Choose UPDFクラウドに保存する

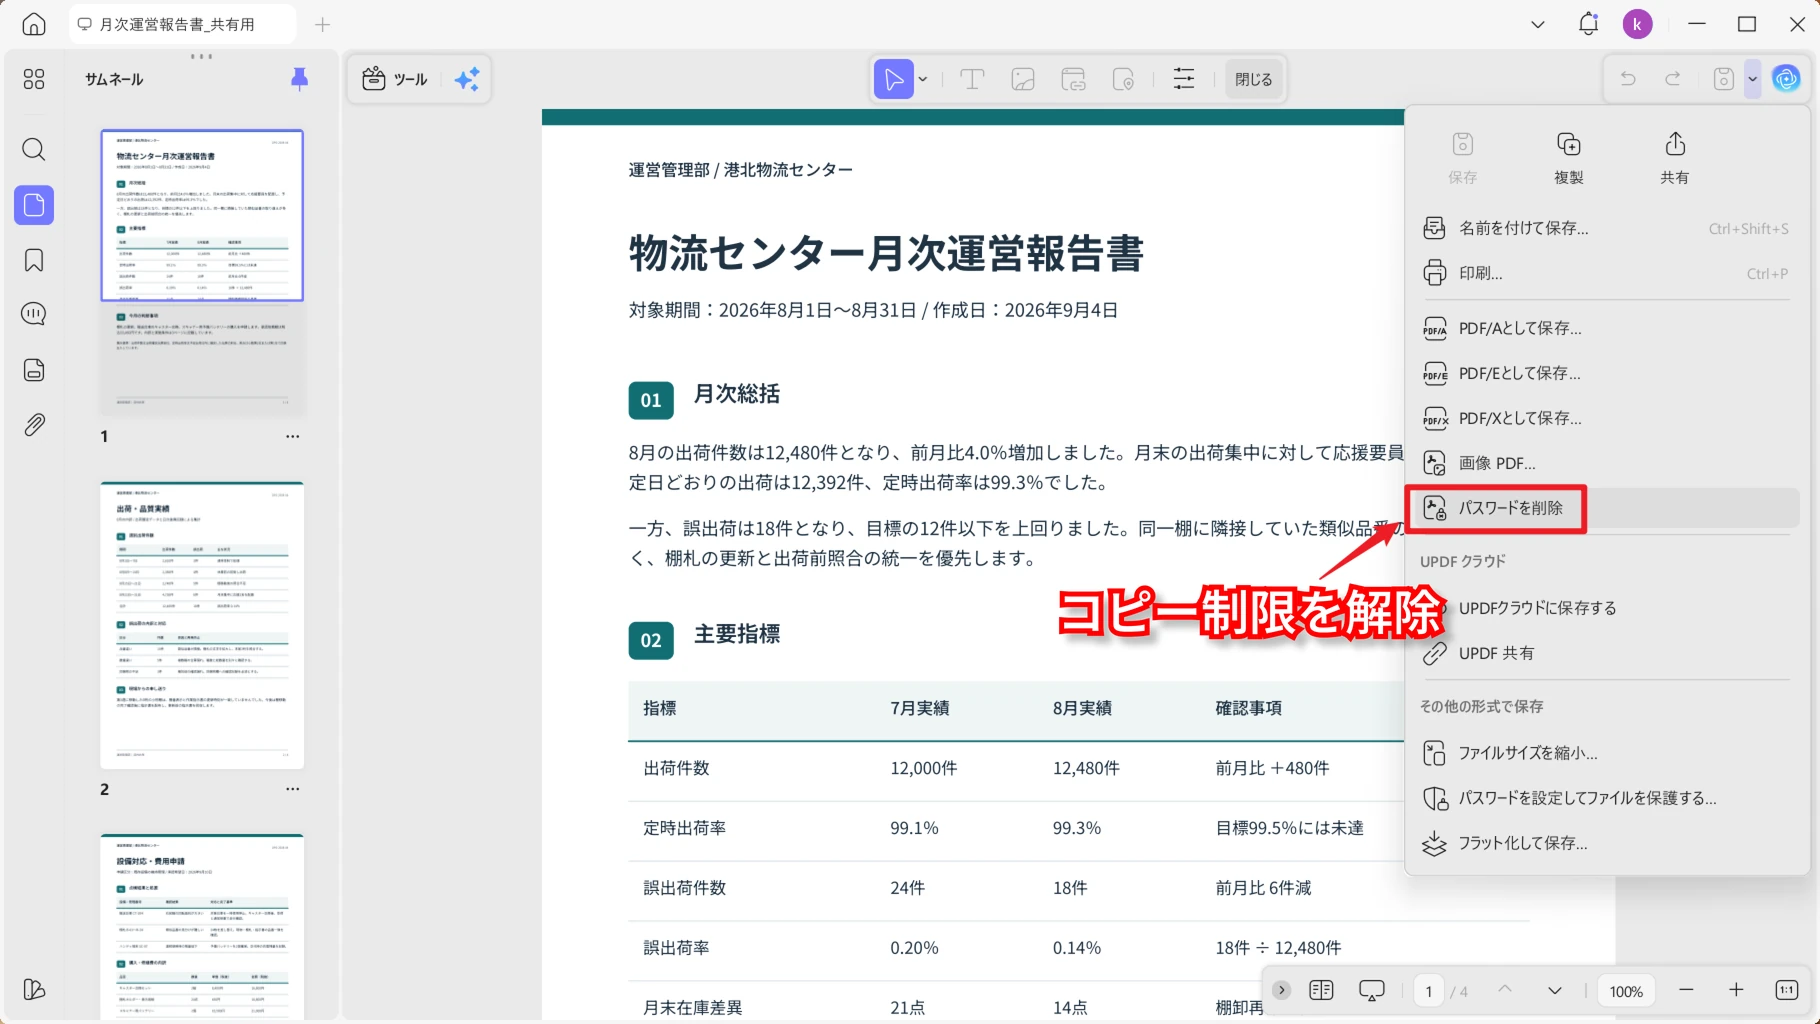(x=1606, y=608)
